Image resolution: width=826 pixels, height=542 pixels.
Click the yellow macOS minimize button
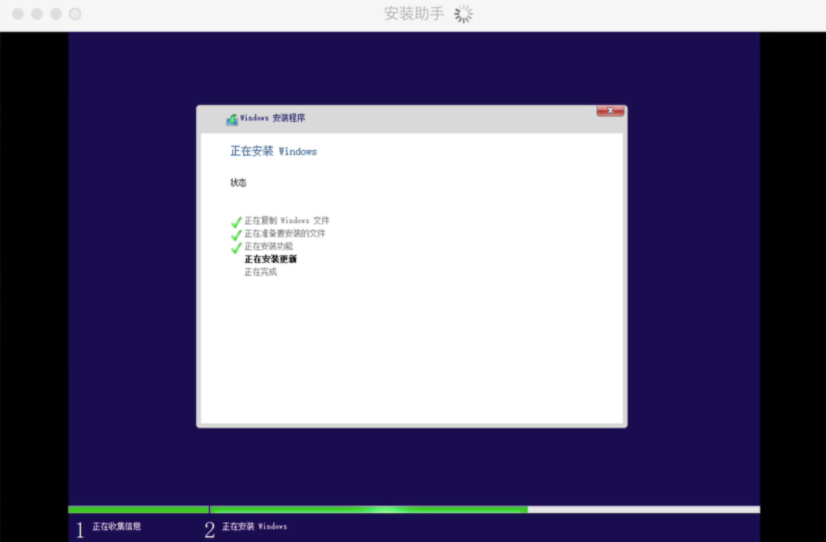(37, 14)
